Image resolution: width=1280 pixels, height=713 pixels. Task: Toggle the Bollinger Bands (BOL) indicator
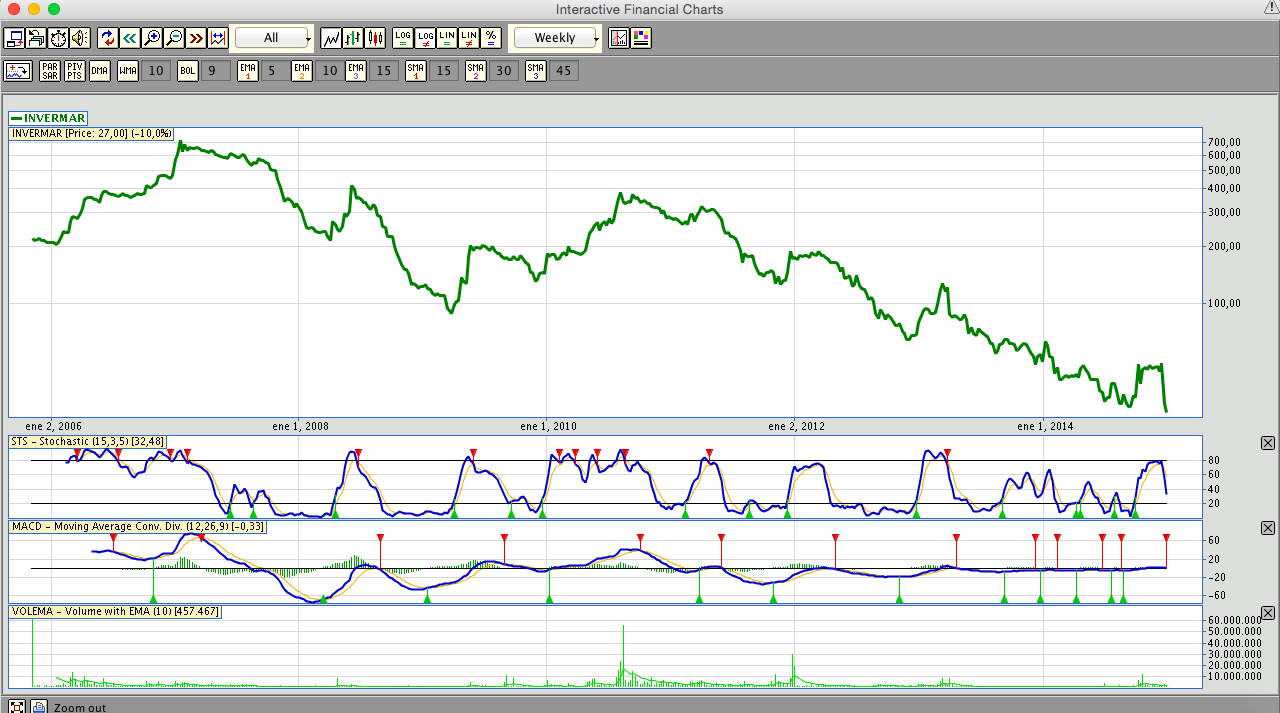click(x=188, y=71)
